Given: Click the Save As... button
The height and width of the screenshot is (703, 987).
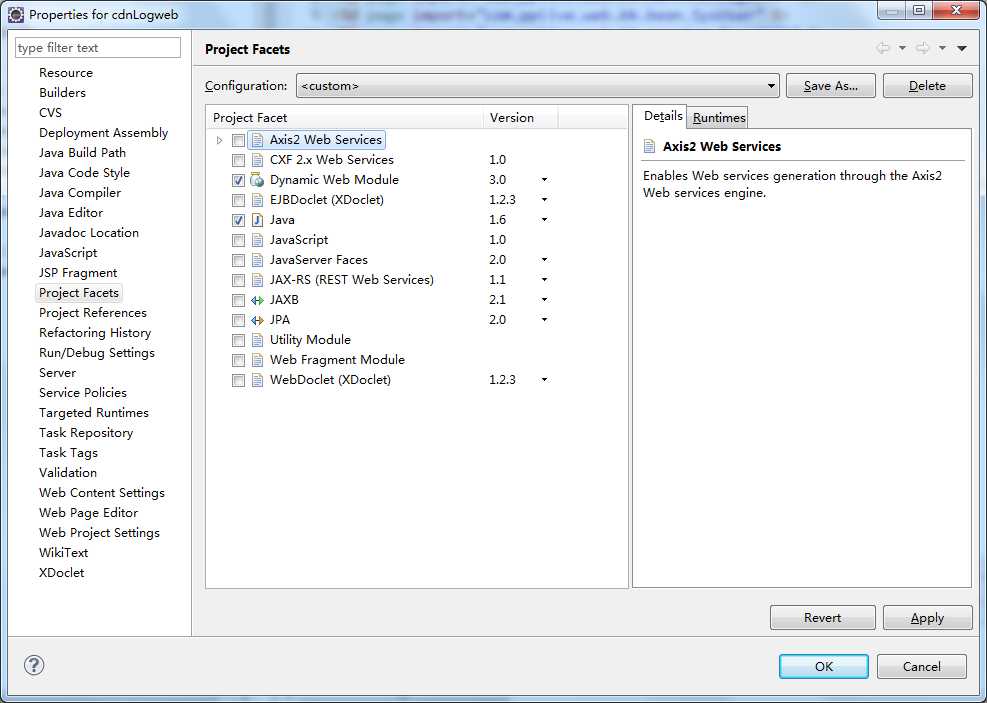Looking at the screenshot, I should coord(830,86).
